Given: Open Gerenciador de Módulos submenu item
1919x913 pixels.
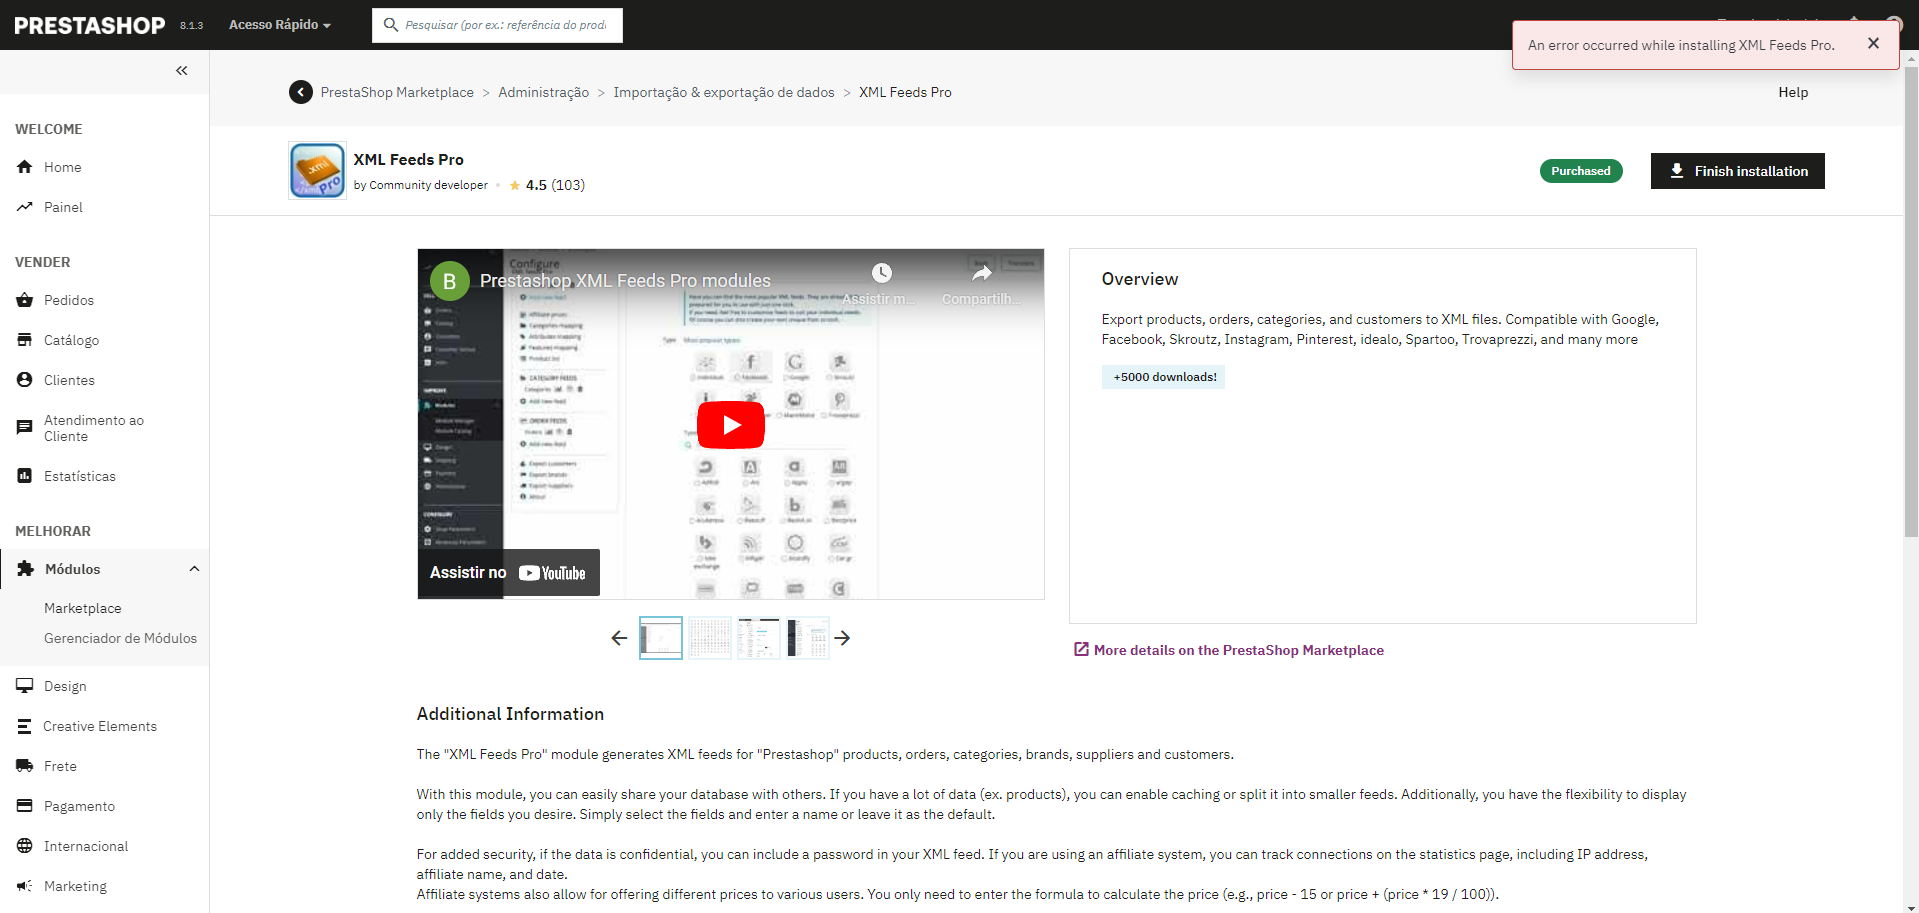Looking at the screenshot, I should click(120, 638).
